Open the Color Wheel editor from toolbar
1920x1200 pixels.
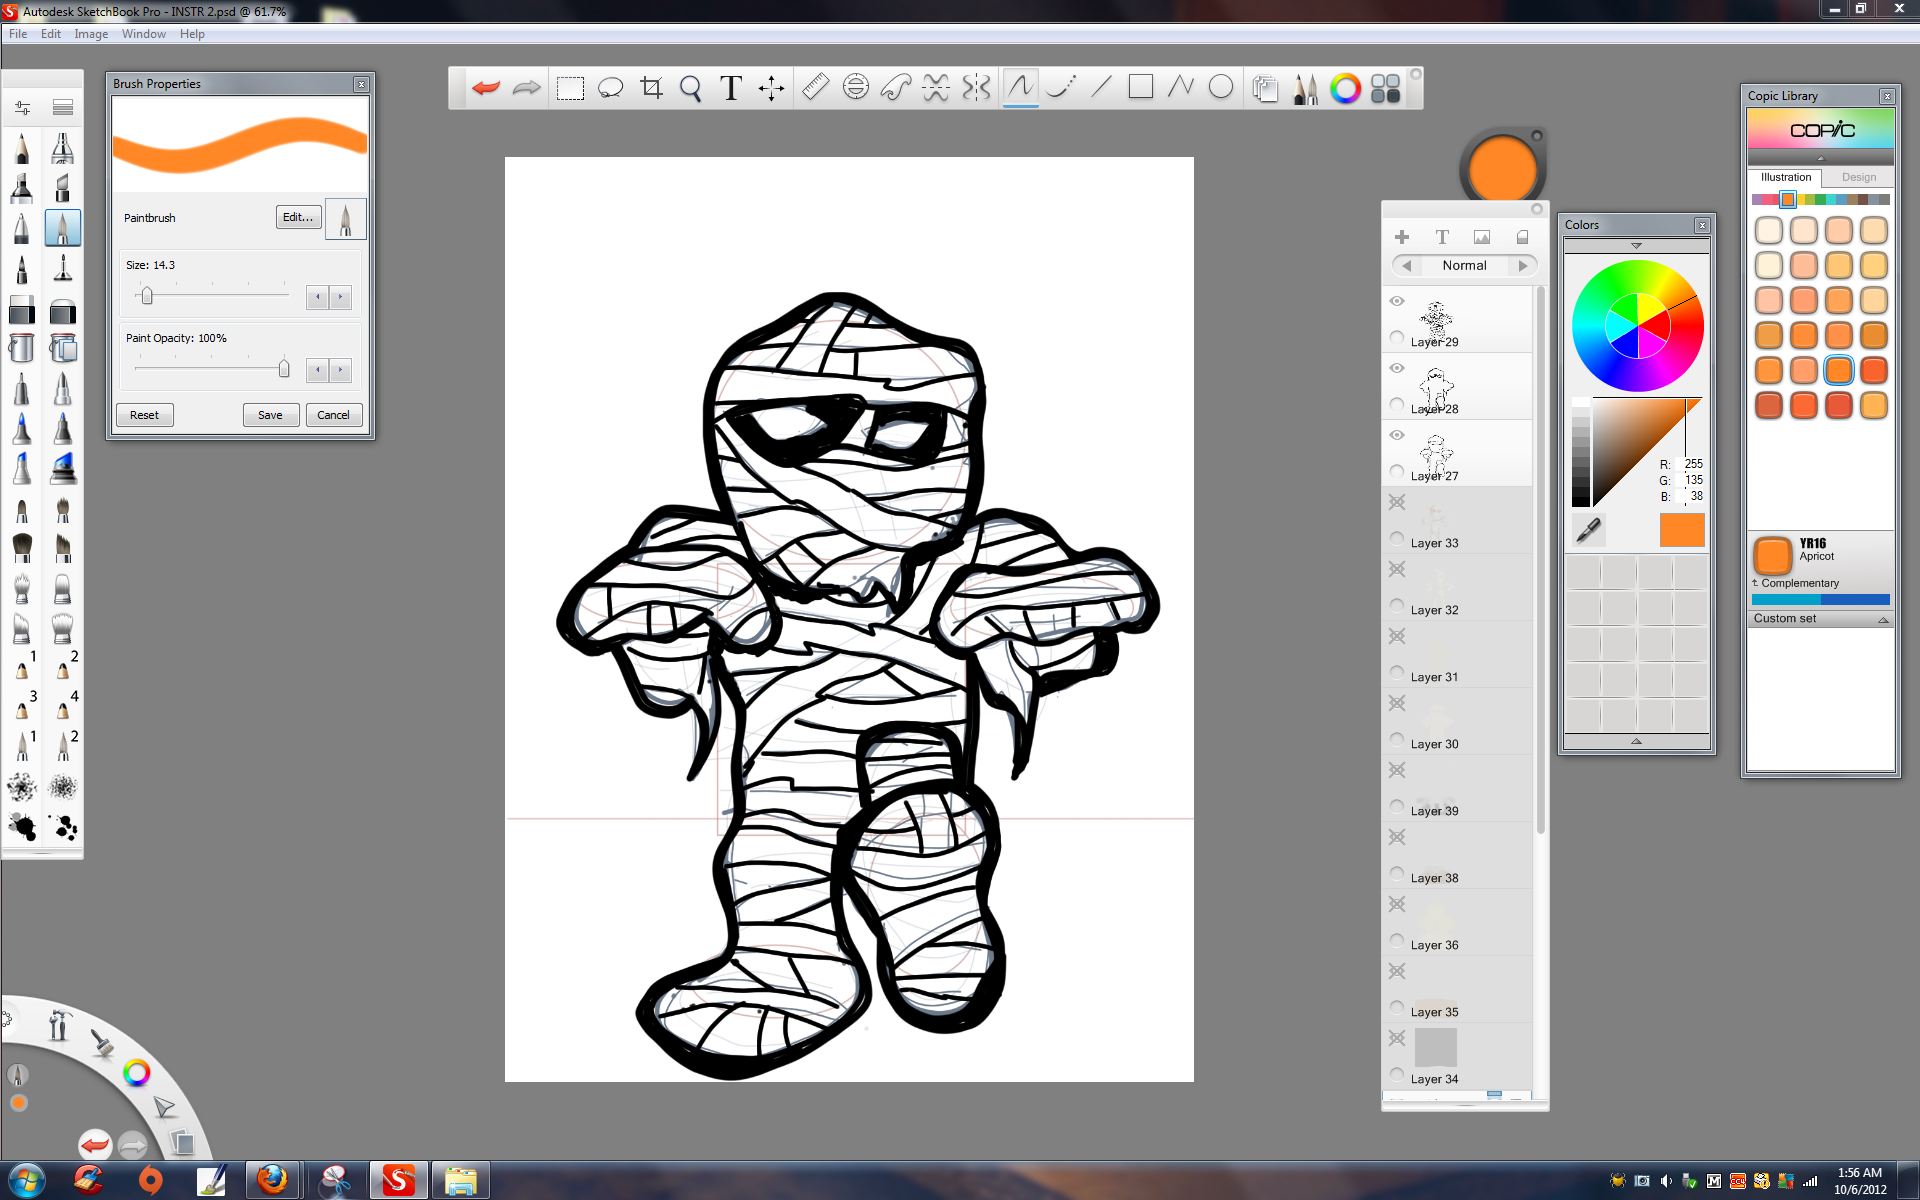click(1345, 88)
